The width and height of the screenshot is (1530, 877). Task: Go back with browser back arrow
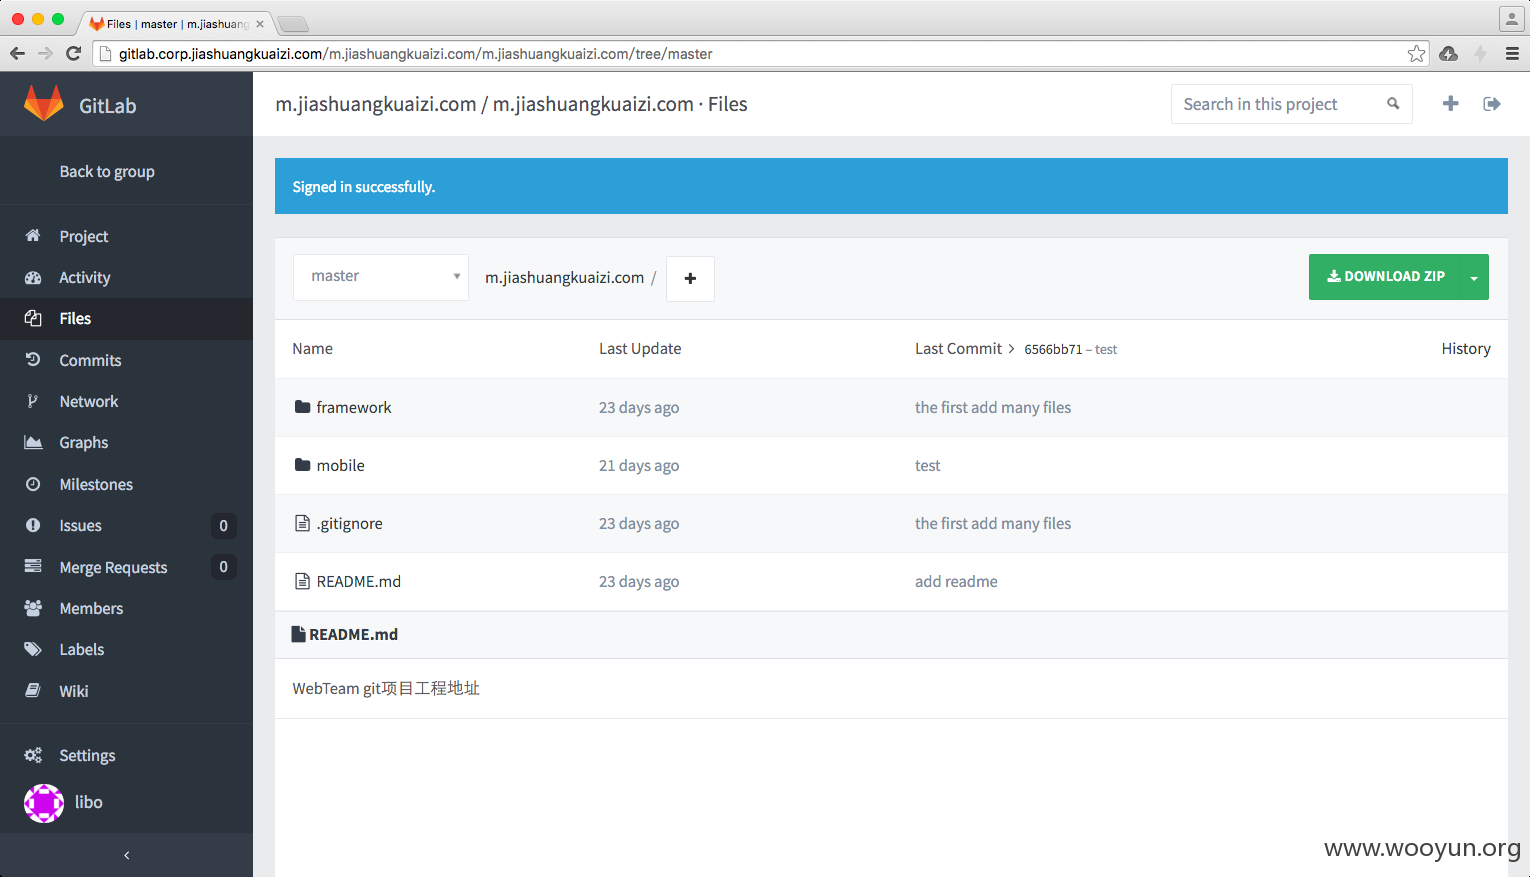pyautogui.click(x=17, y=53)
